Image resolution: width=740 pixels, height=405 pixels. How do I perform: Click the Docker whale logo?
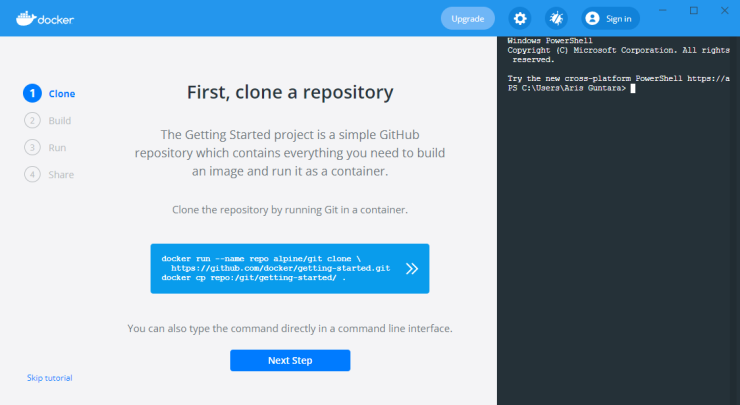click(x=45, y=19)
